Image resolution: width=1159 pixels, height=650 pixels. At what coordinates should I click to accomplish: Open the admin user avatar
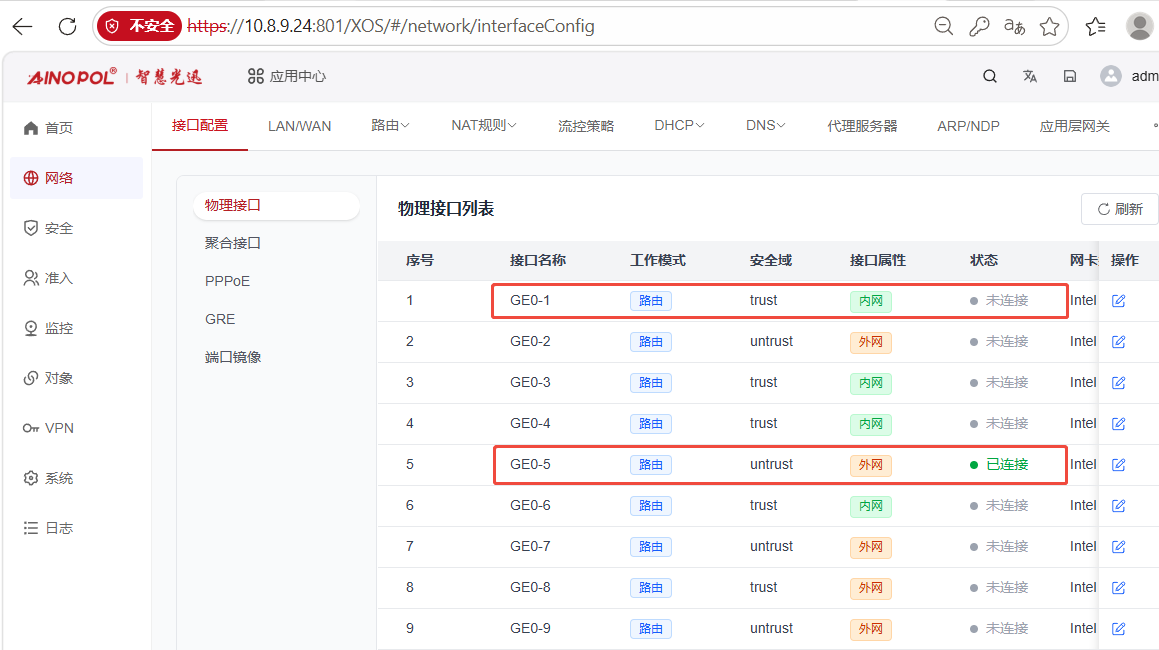[x=1110, y=76]
